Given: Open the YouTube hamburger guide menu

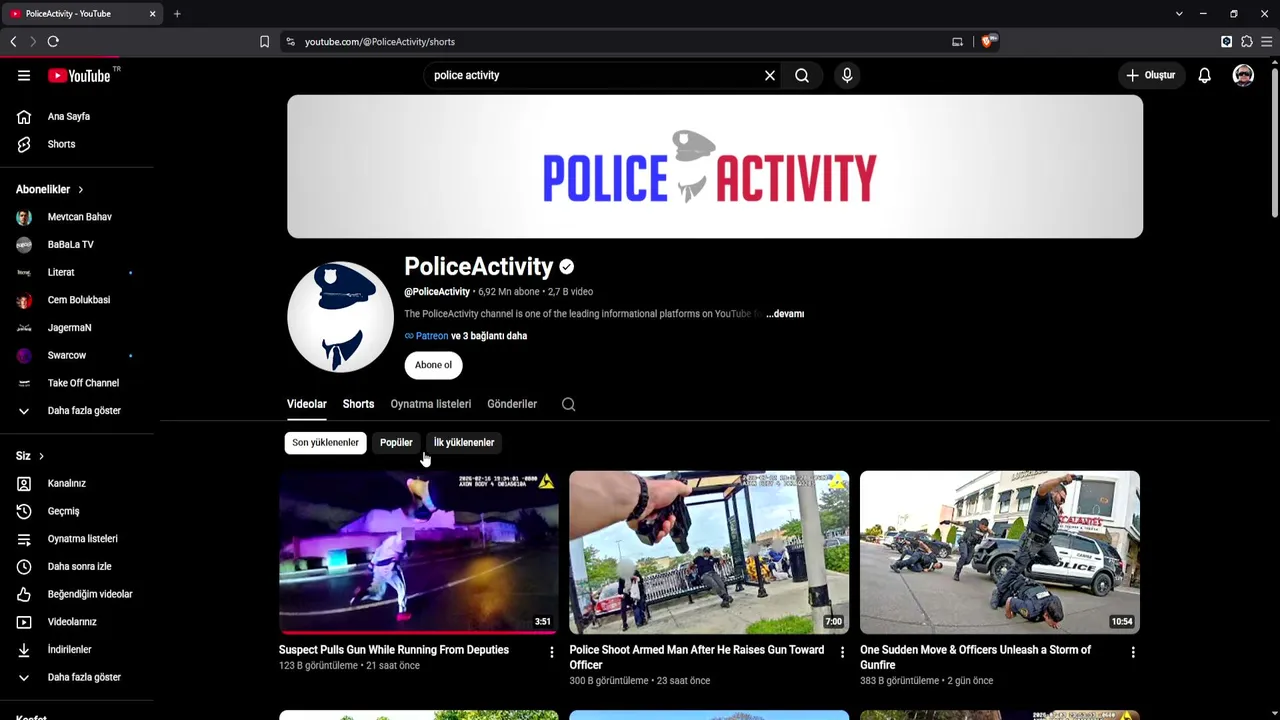Looking at the screenshot, I should pos(24,75).
